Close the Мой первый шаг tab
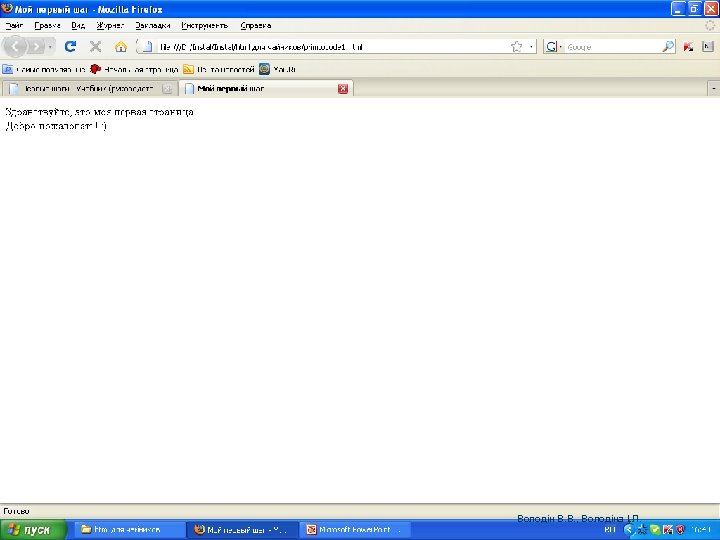 click(343, 89)
